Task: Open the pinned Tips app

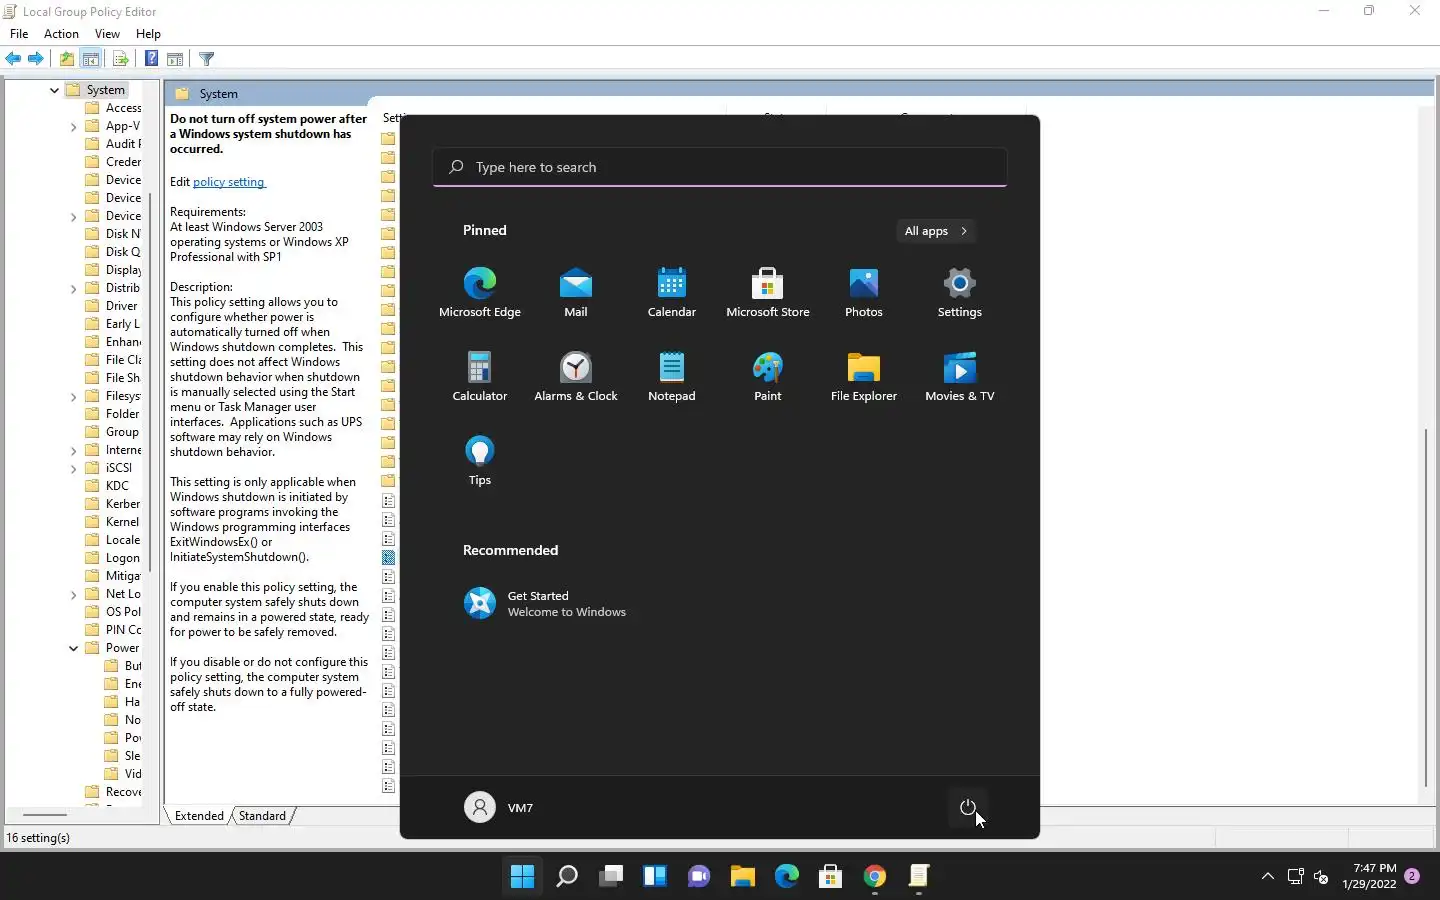Action: (x=480, y=460)
